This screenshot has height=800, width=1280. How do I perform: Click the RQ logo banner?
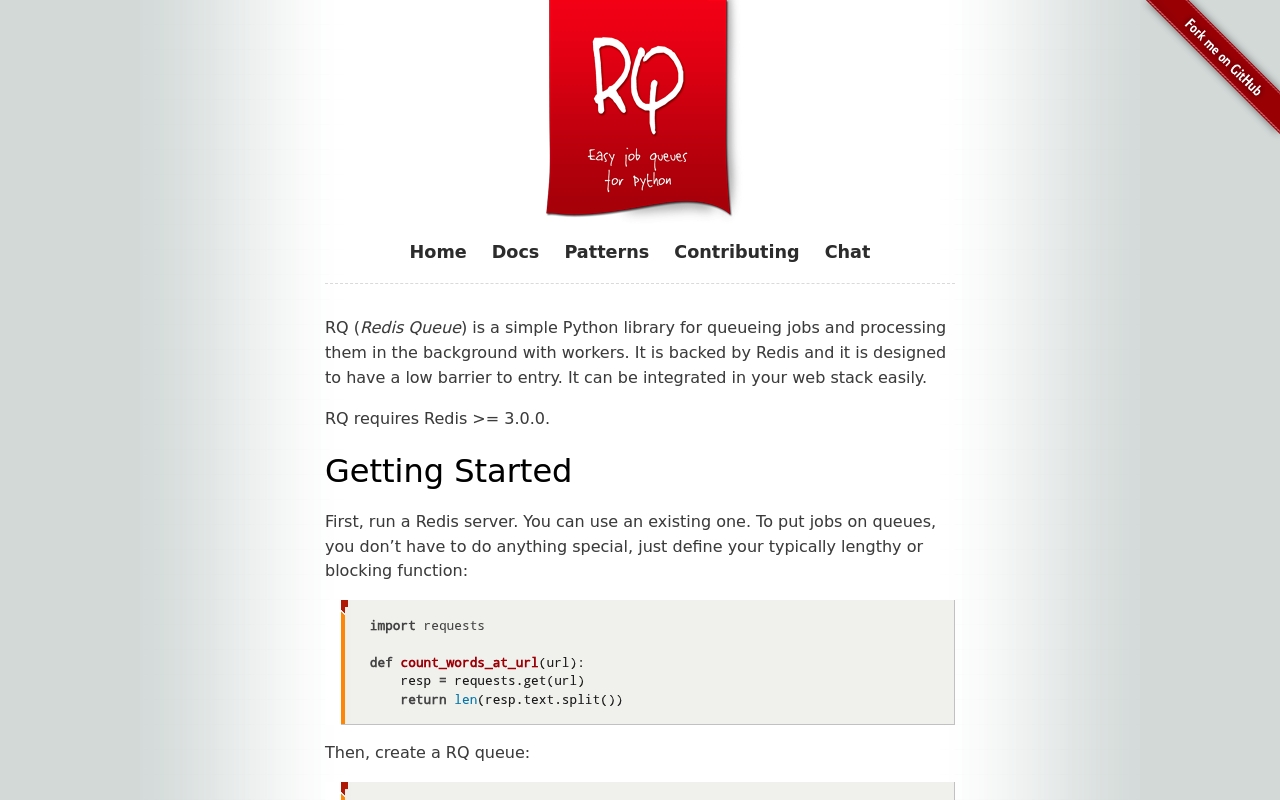(639, 108)
